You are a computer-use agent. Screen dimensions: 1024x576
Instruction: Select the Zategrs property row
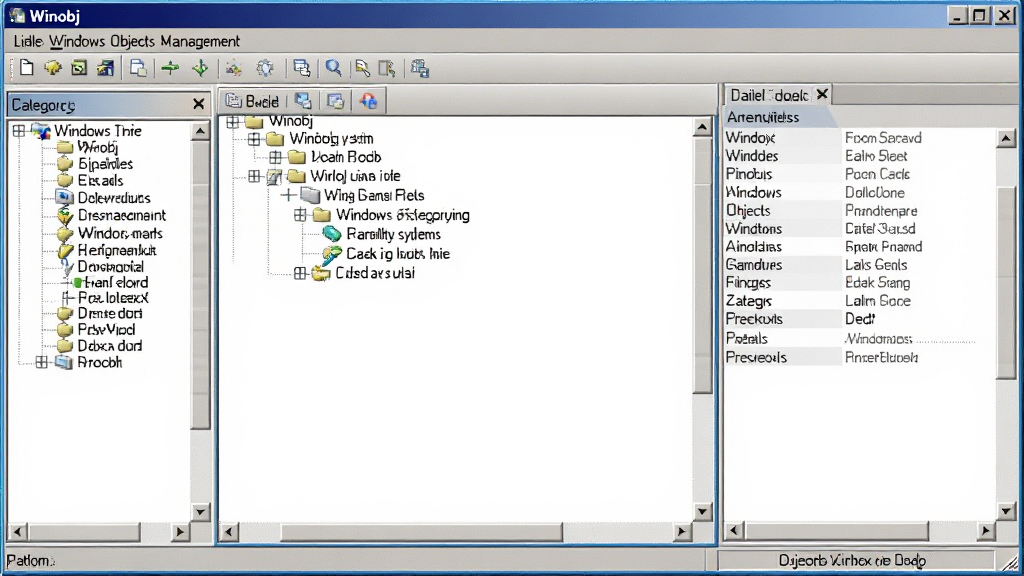[860, 301]
